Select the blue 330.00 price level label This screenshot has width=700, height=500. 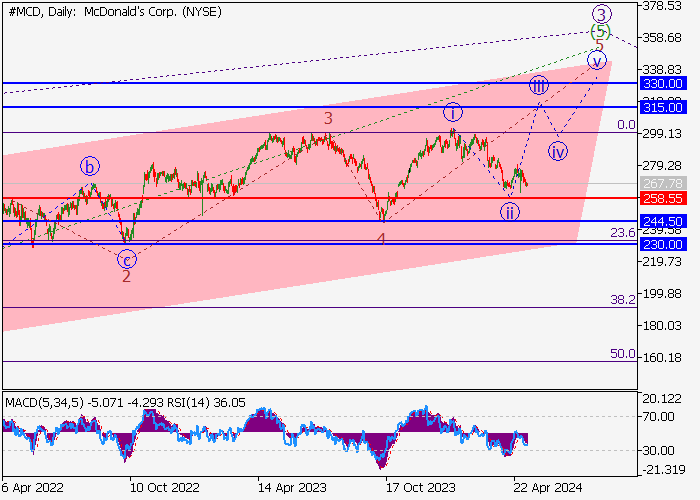663,83
